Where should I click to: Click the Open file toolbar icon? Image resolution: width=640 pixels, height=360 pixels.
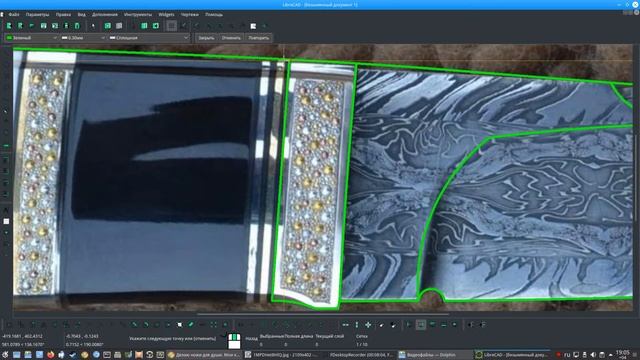coord(31,26)
